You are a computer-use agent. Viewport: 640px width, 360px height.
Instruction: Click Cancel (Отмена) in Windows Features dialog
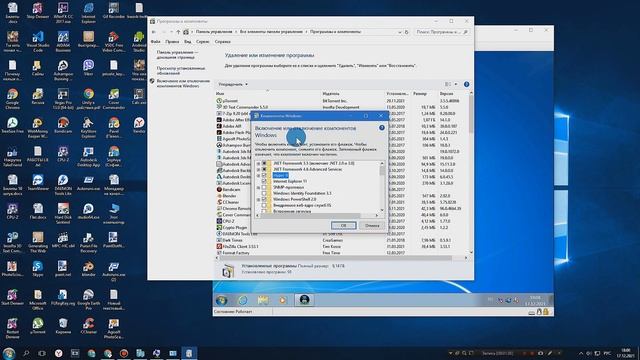372,225
